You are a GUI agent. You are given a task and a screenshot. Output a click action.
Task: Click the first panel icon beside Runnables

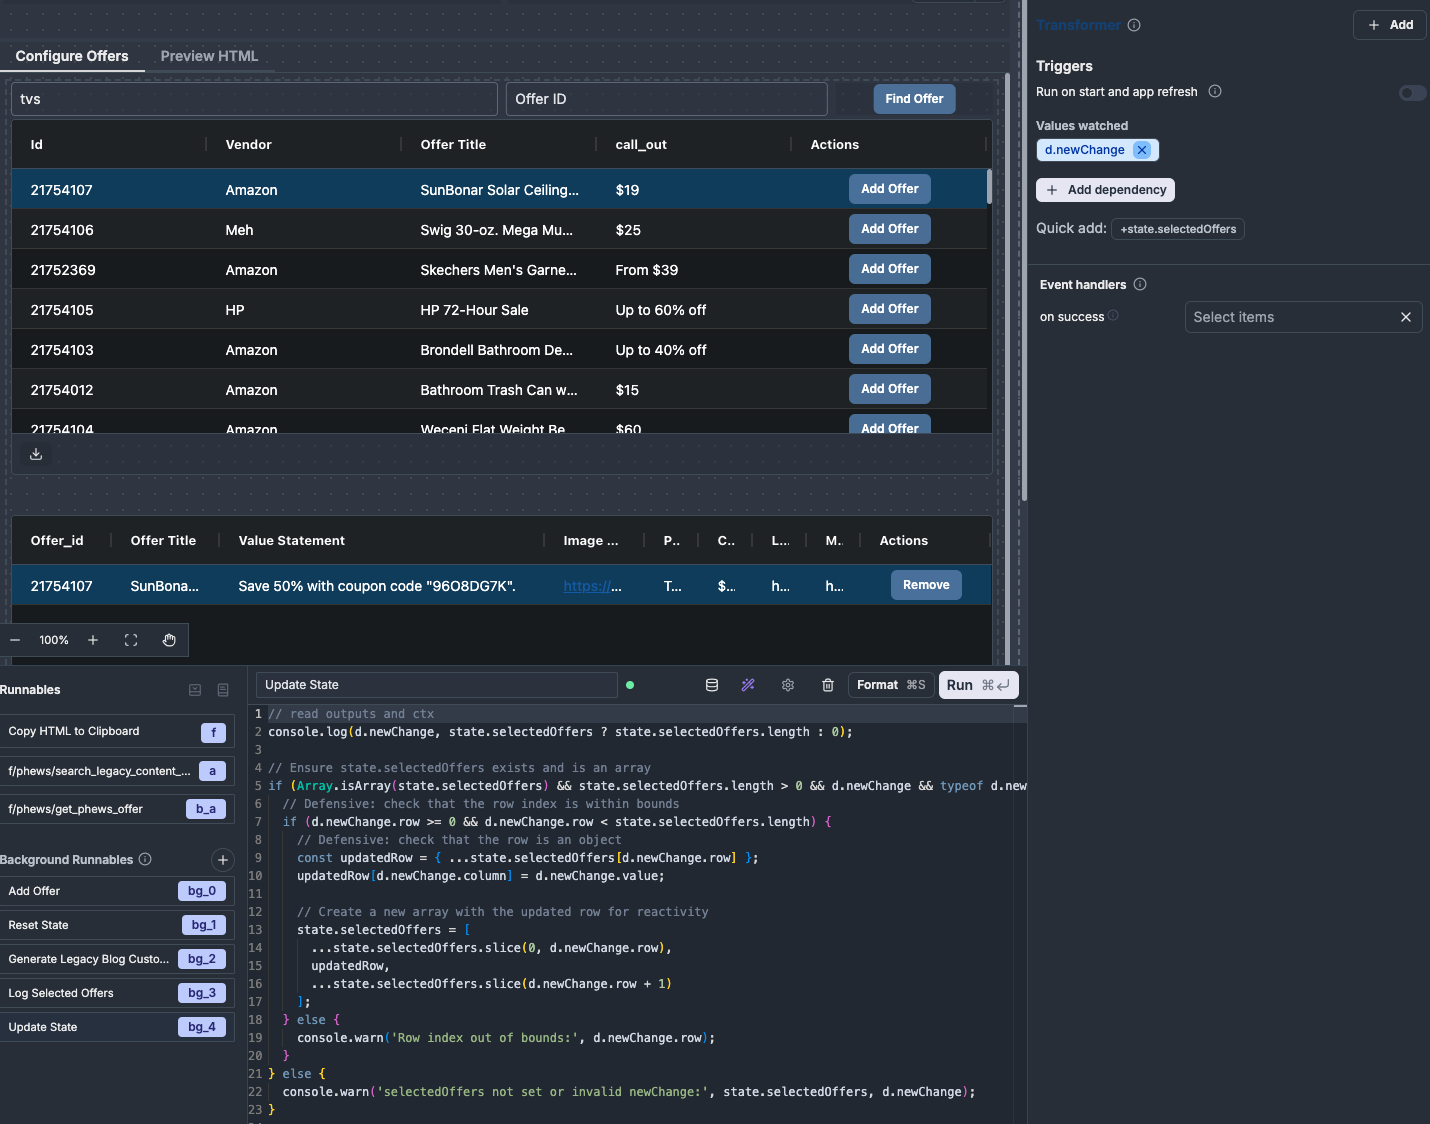click(195, 690)
